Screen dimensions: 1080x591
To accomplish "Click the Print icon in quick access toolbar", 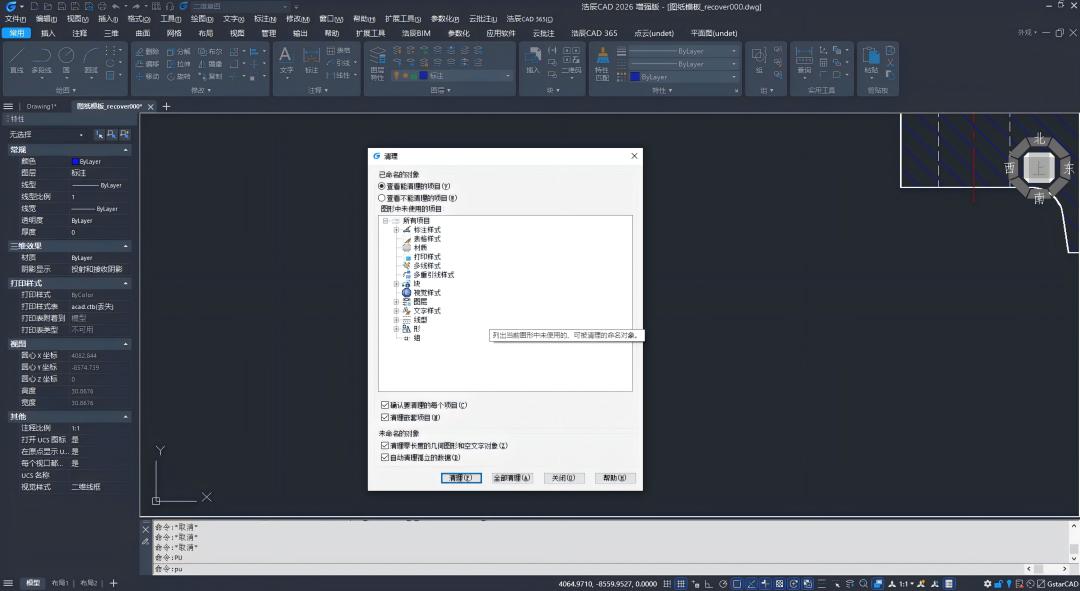I will click(102, 6).
